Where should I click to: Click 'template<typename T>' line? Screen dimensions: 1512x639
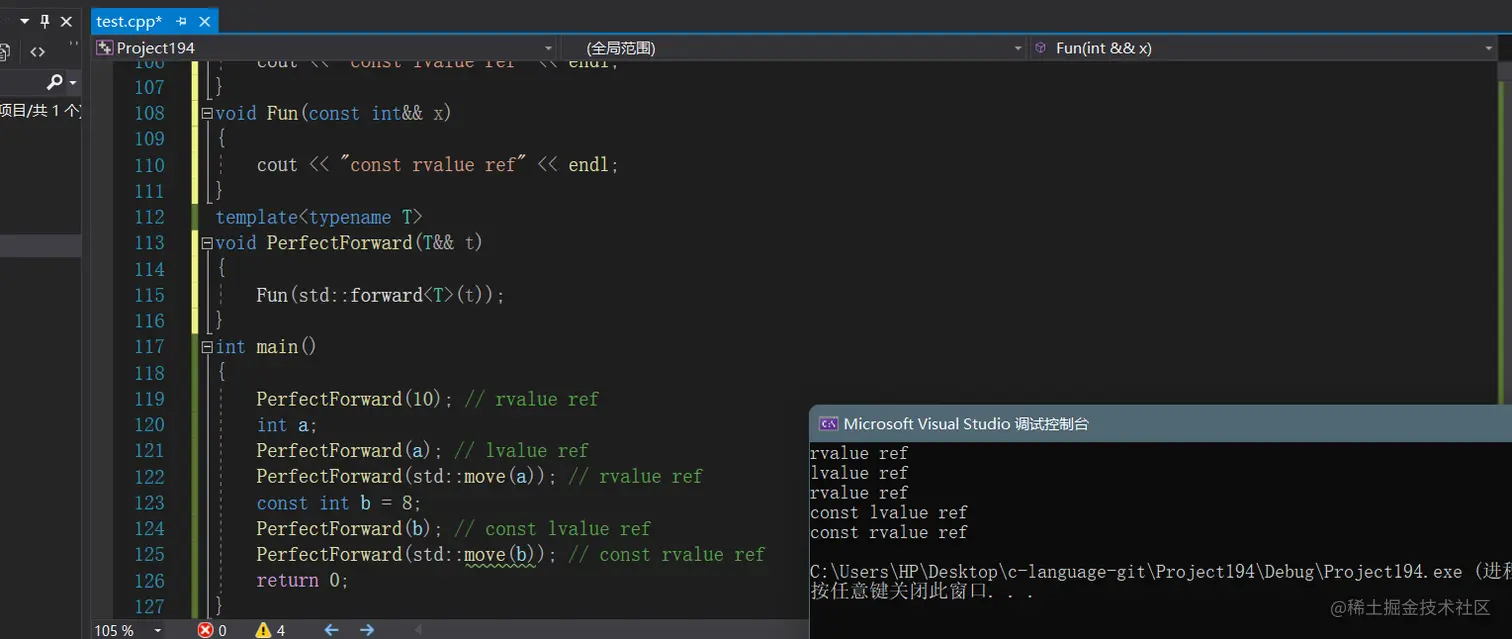tap(319, 217)
